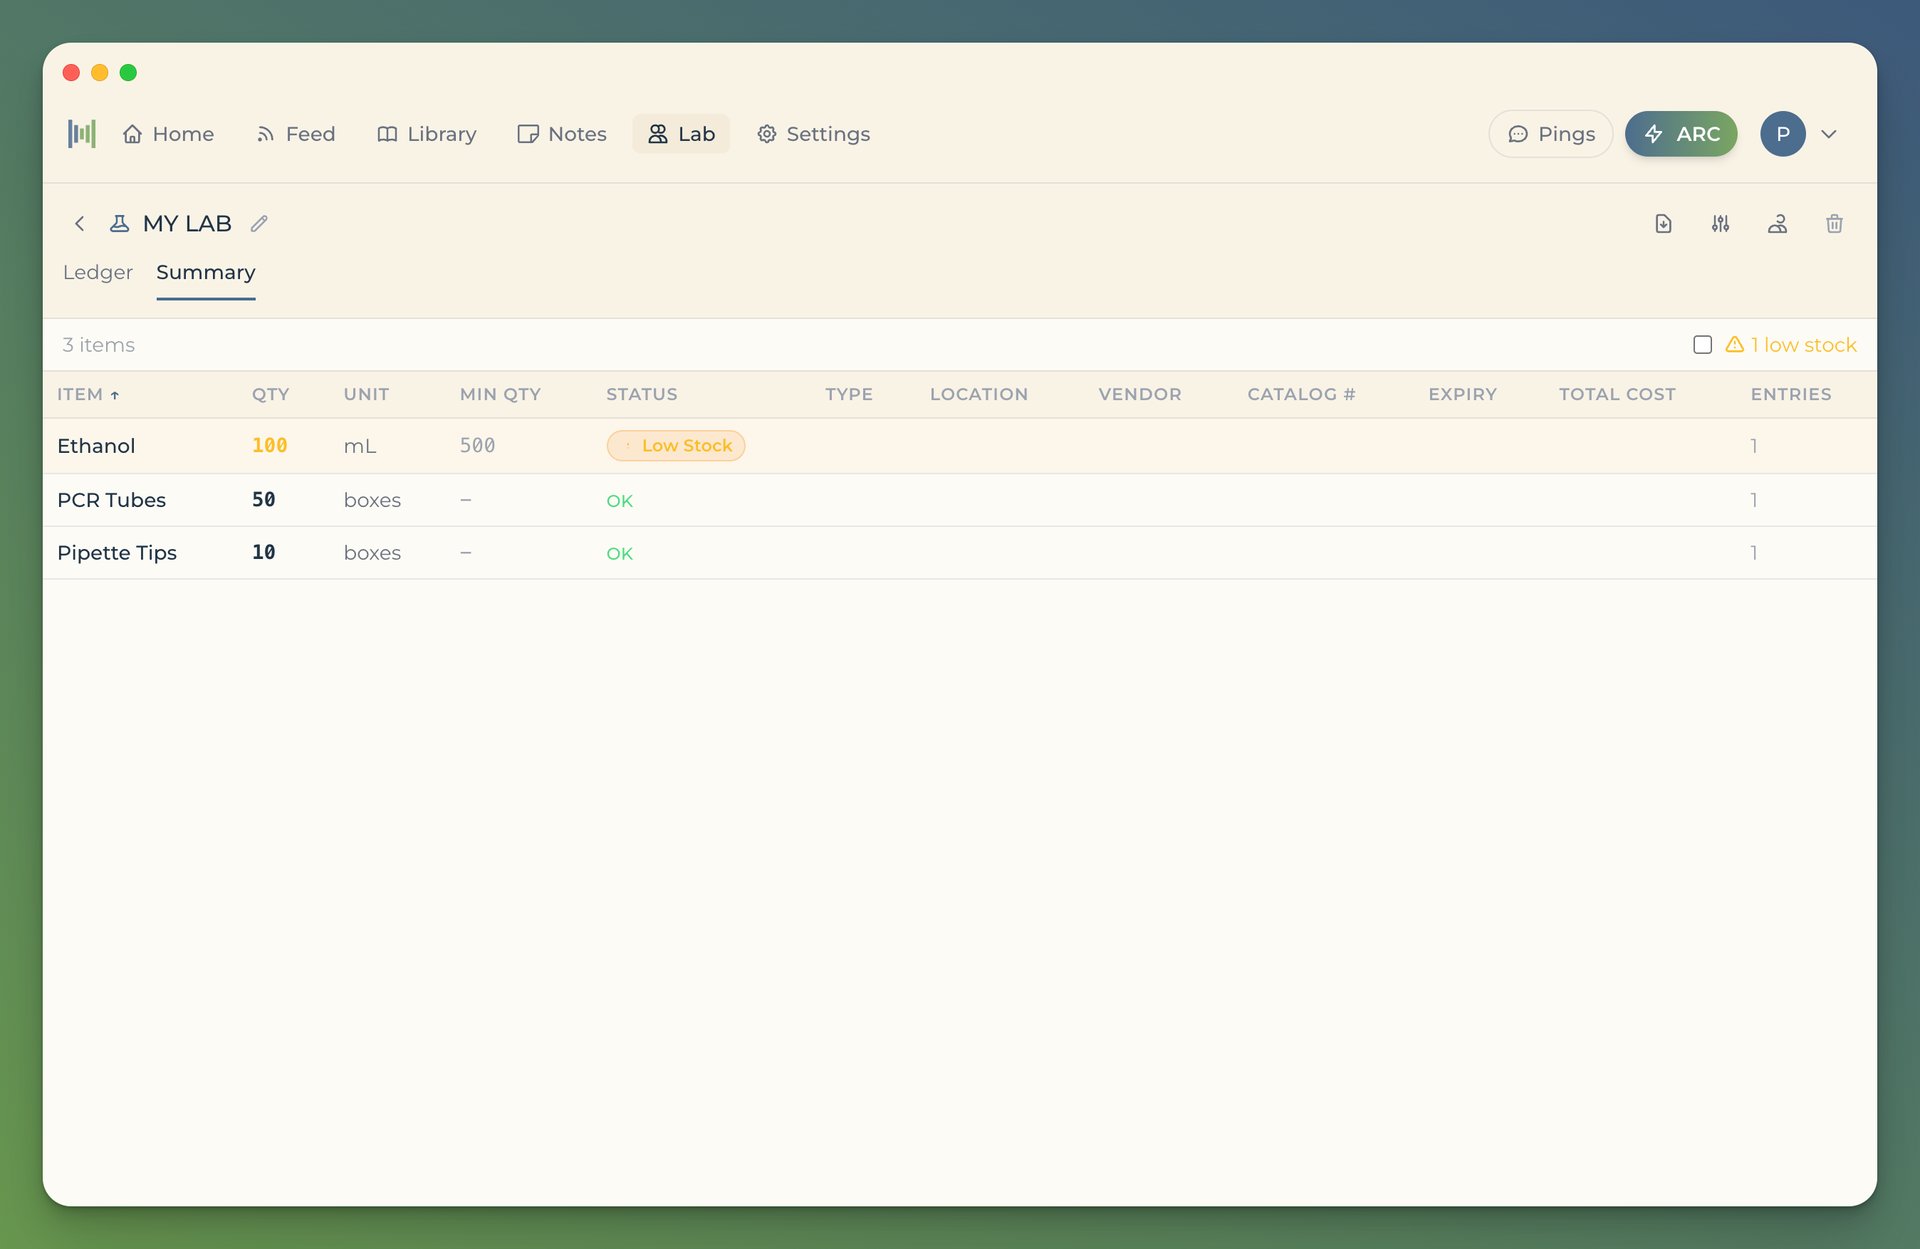Click the export file icon
This screenshot has height=1249, width=1920.
1663,224
